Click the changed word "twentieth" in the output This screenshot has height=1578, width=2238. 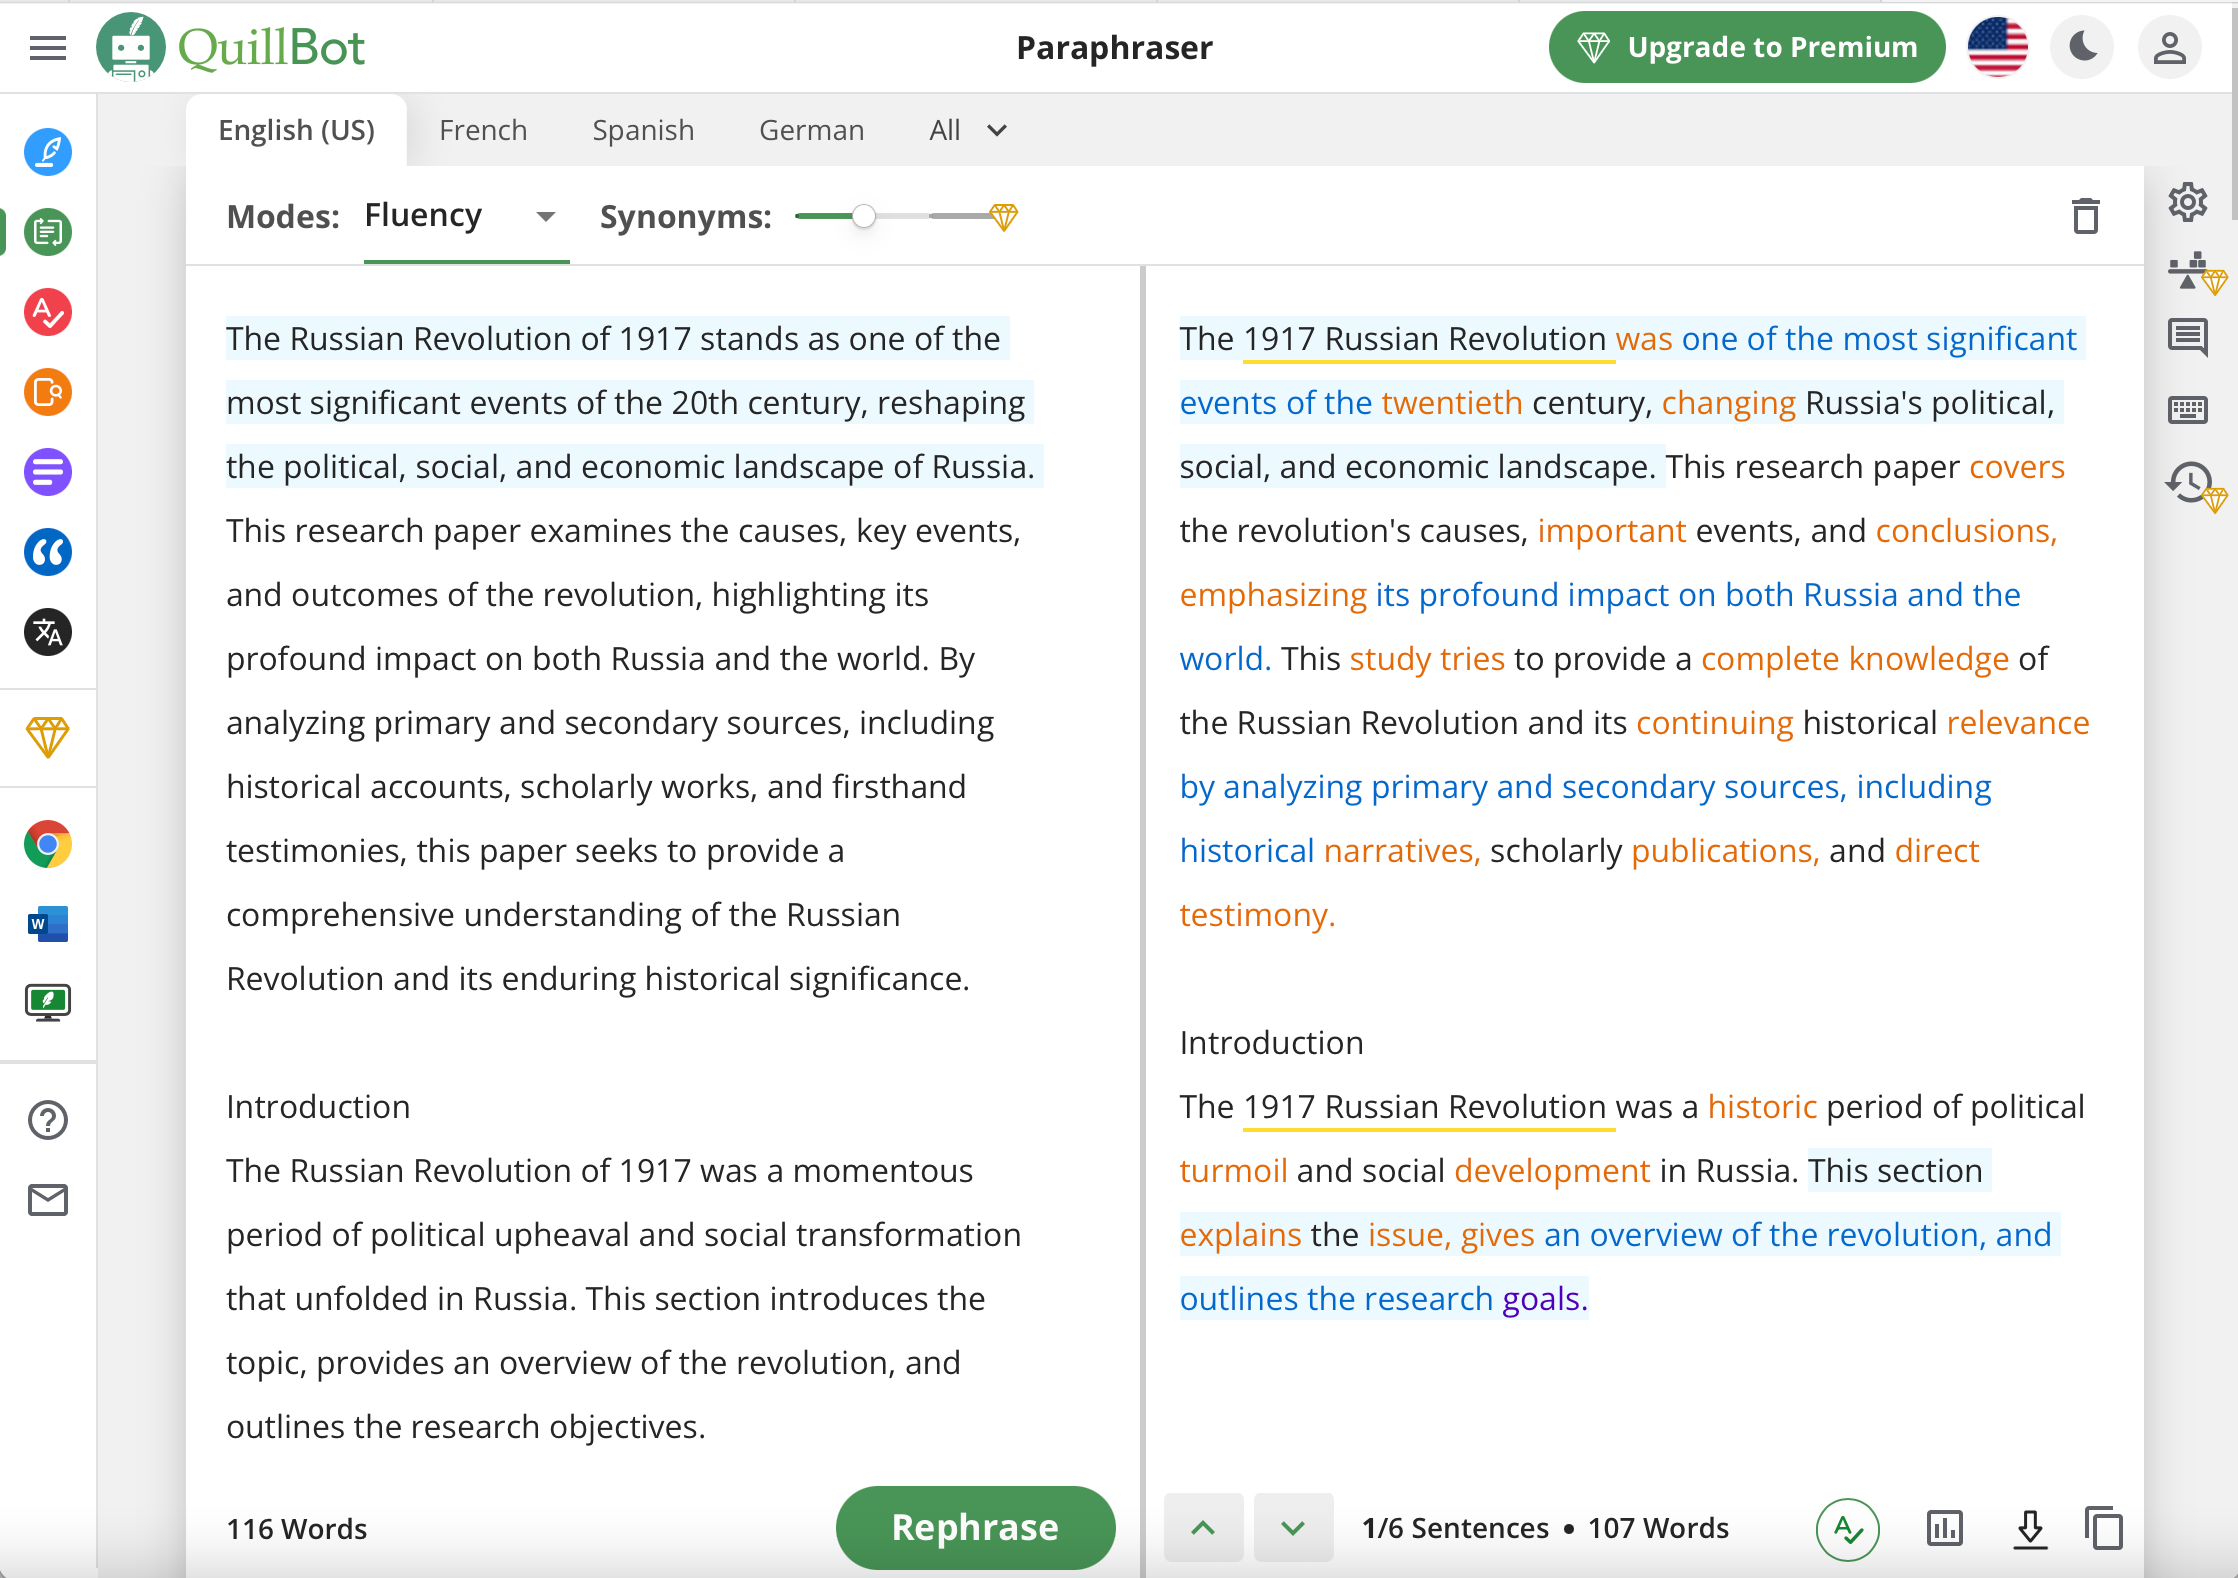(1452, 403)
